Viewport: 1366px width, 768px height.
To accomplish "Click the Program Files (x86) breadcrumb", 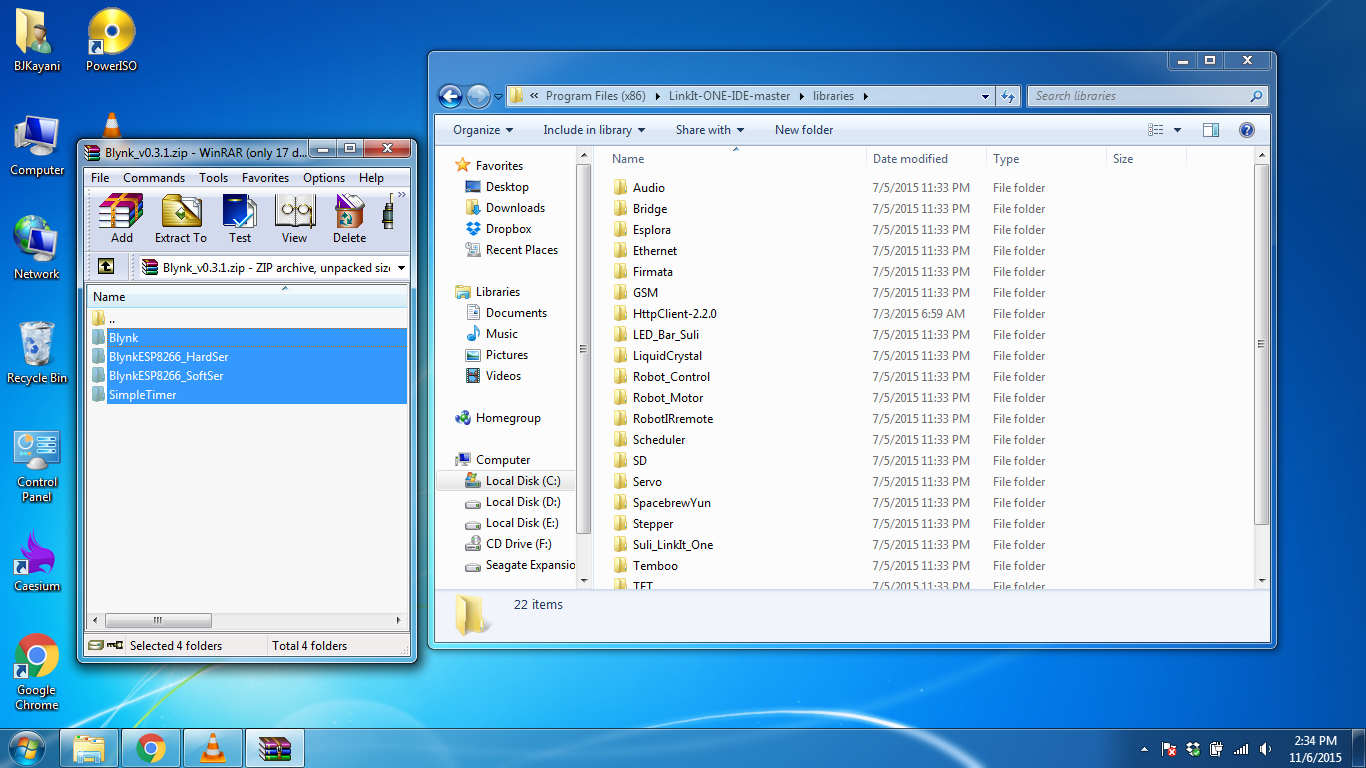I will point(596,96).
